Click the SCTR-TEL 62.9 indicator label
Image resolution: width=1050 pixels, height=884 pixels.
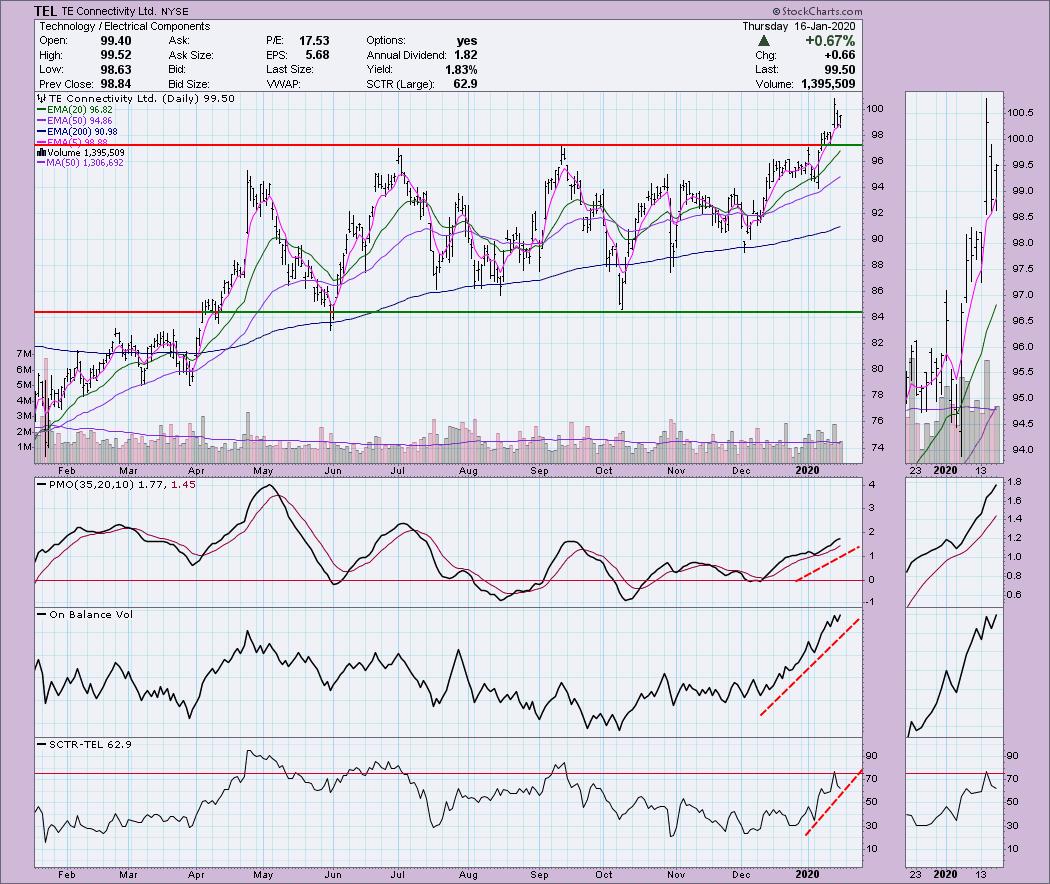click(90, 744)
